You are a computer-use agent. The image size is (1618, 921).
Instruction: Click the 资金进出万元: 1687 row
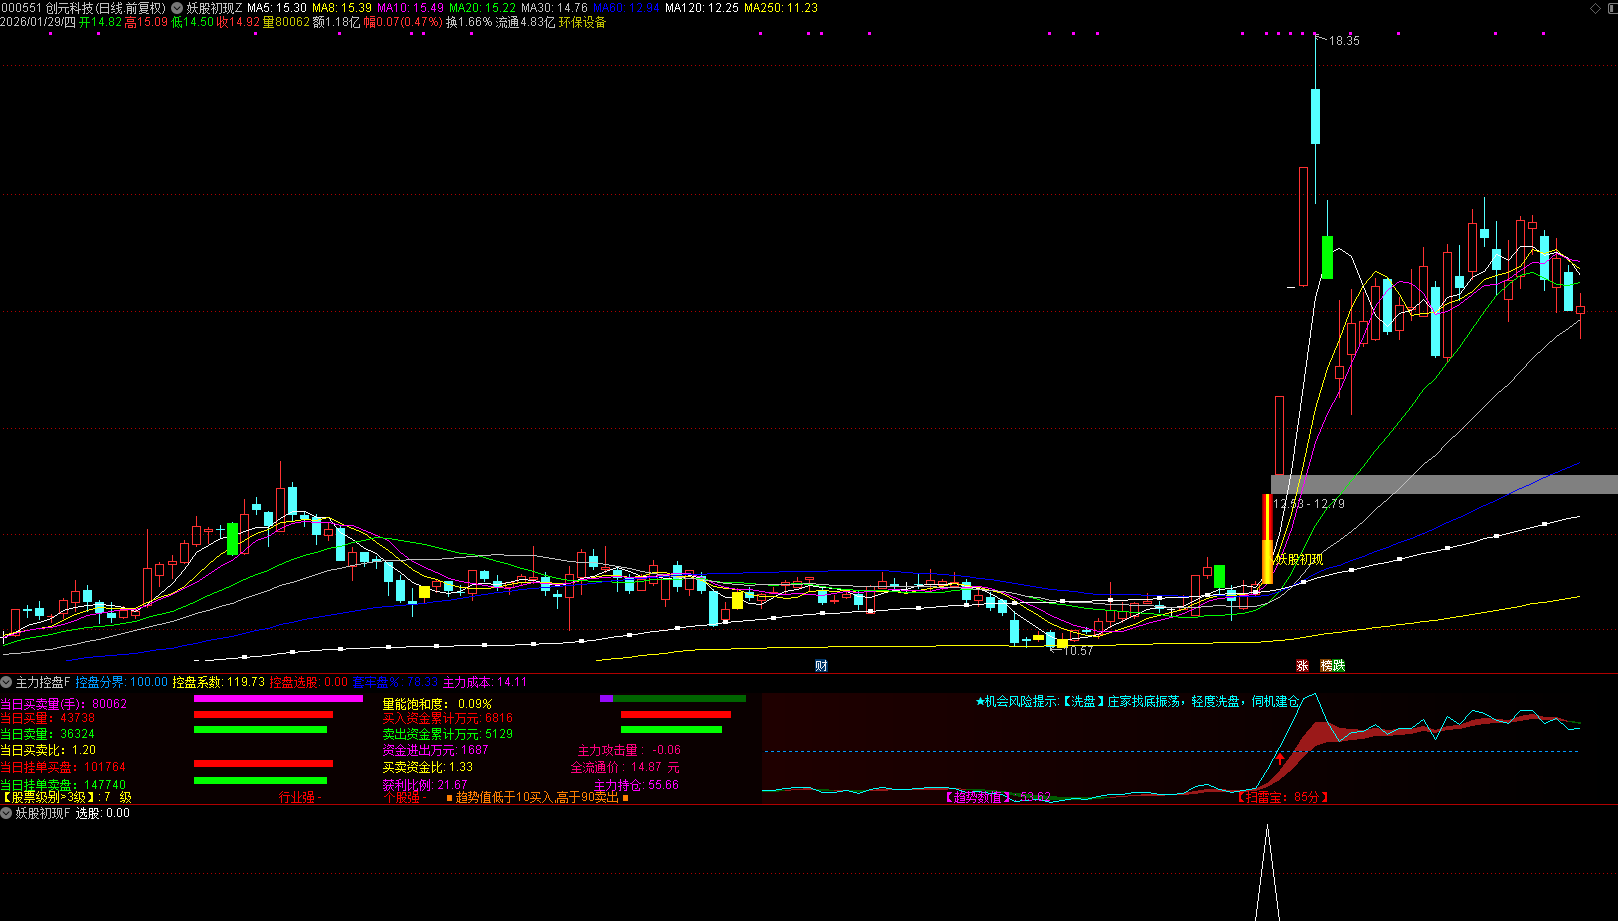pyautogui.click(x=436, y=750)
